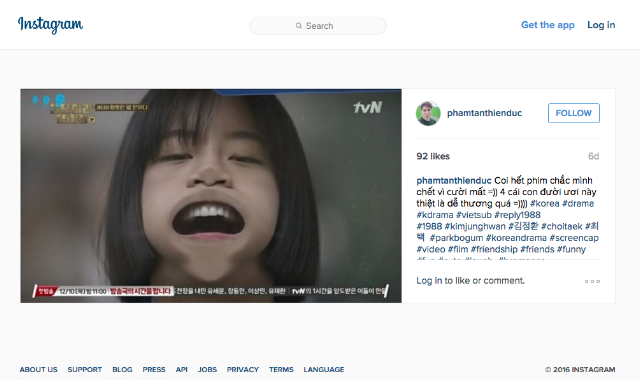View the 92 likes count
Screen dimensions: 640x380
tap(433, 156)
